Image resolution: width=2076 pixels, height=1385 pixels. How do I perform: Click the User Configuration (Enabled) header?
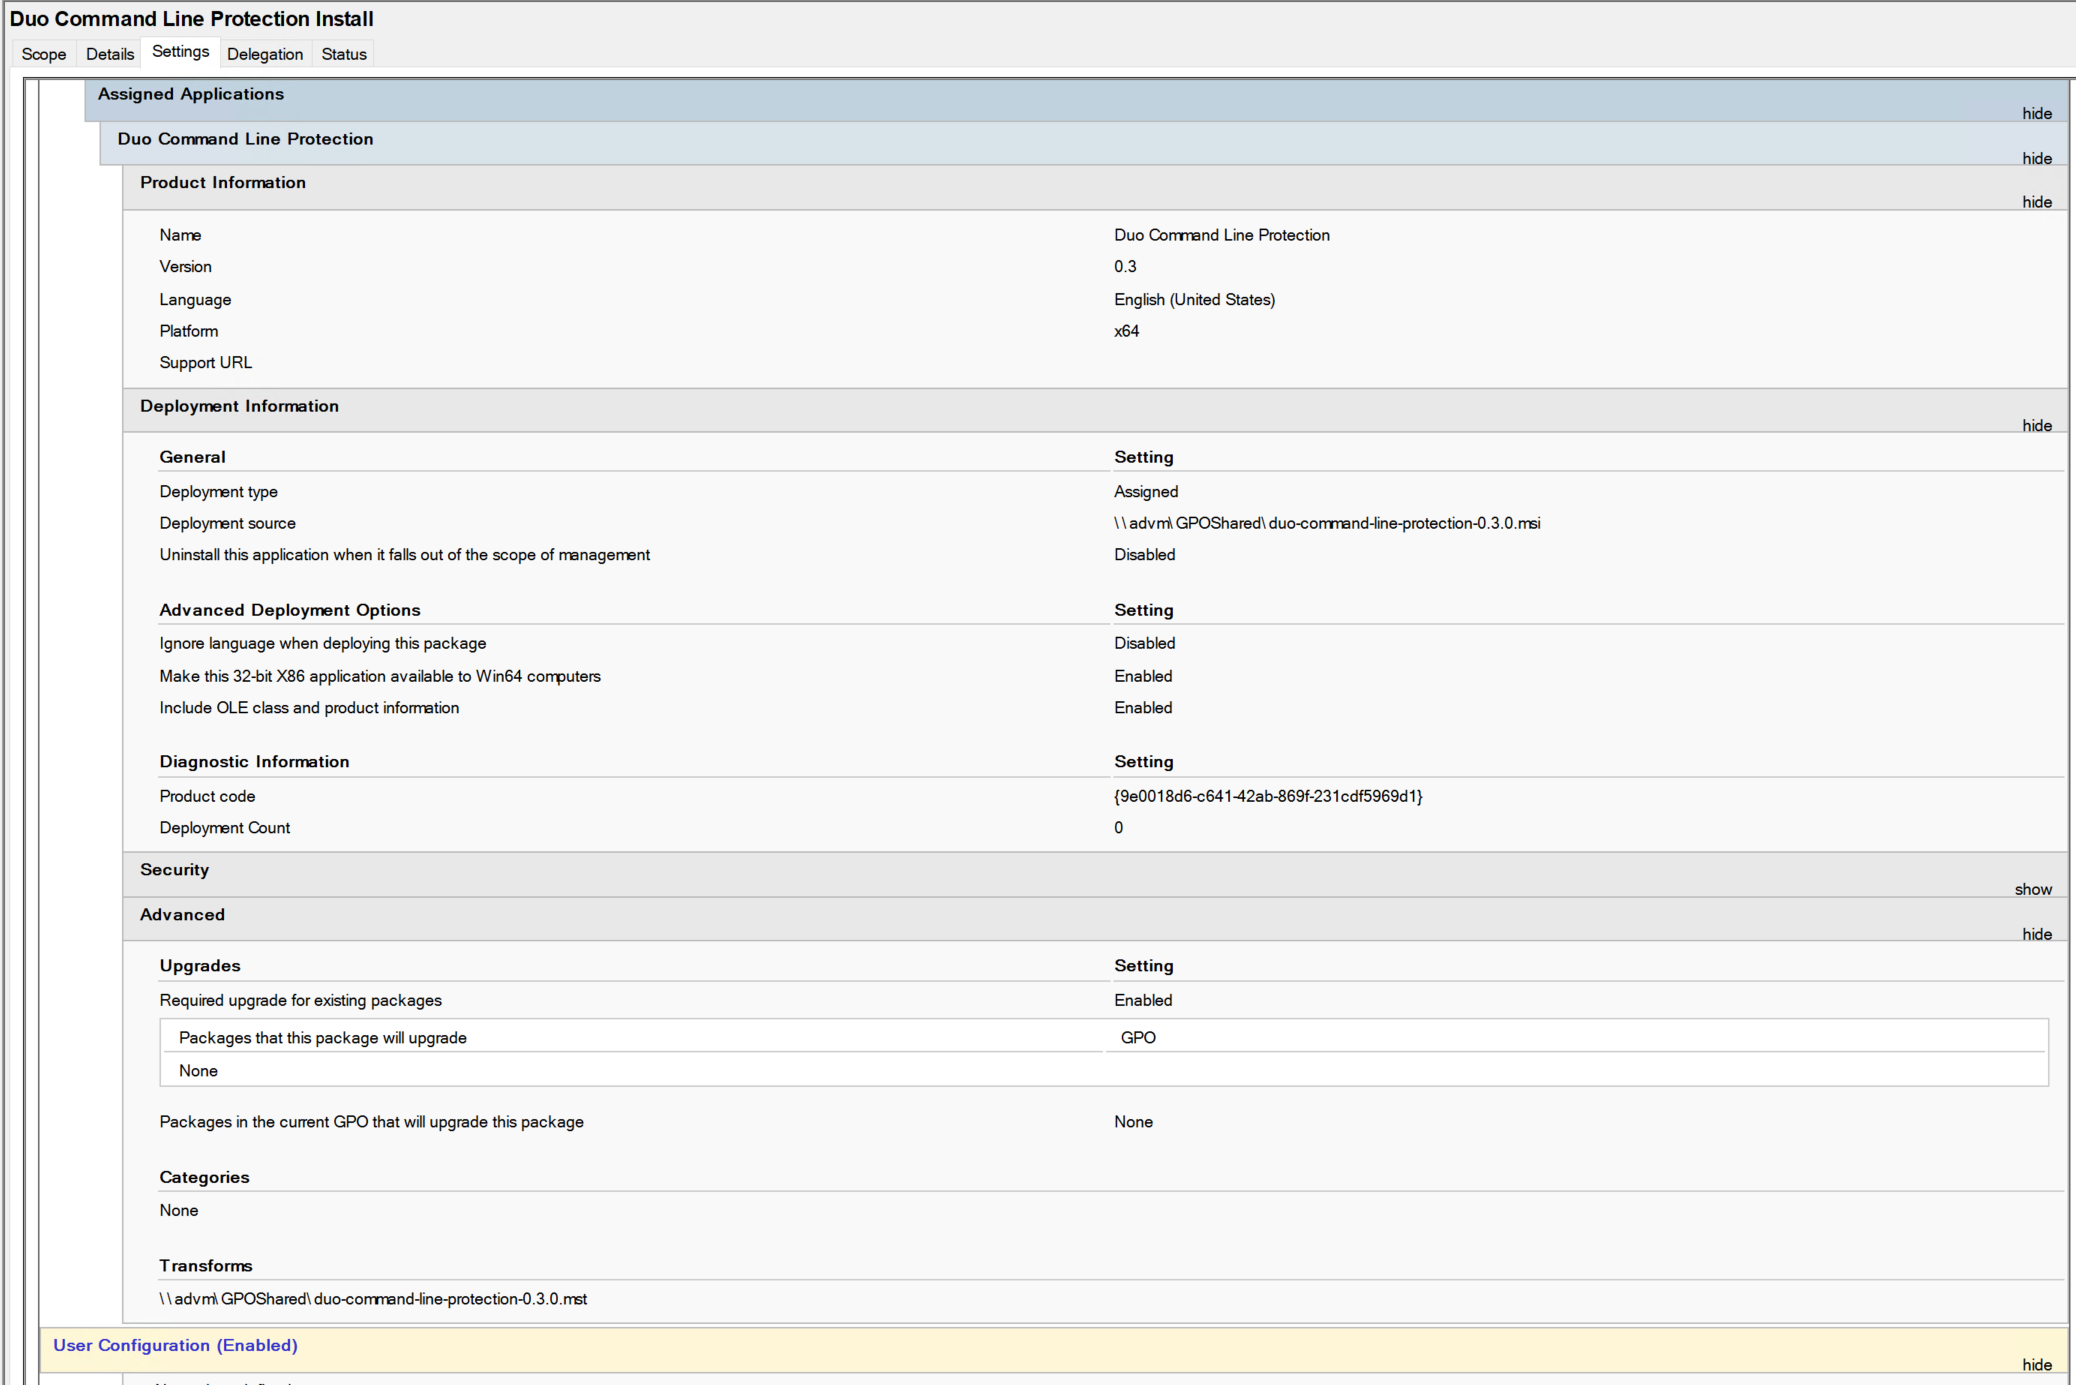point(175,1345)
